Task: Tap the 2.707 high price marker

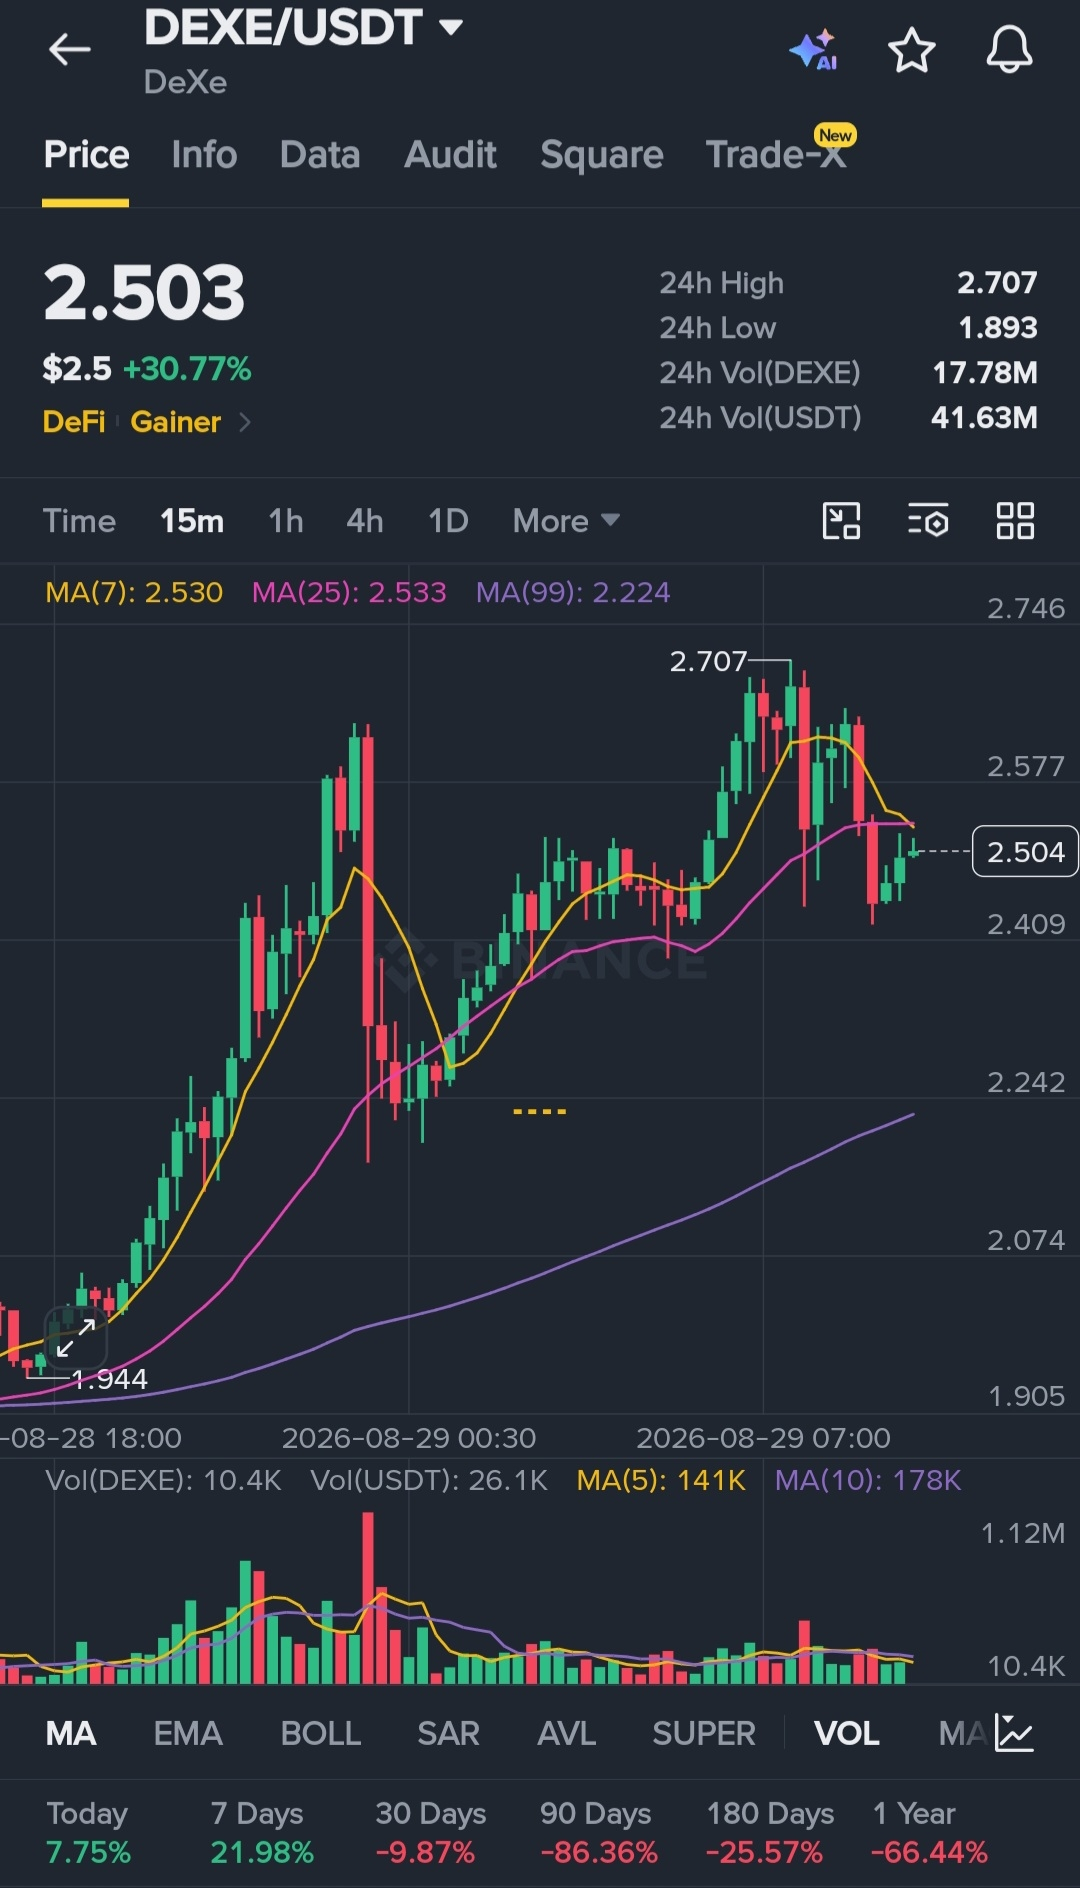Action: tap(708, 661)
